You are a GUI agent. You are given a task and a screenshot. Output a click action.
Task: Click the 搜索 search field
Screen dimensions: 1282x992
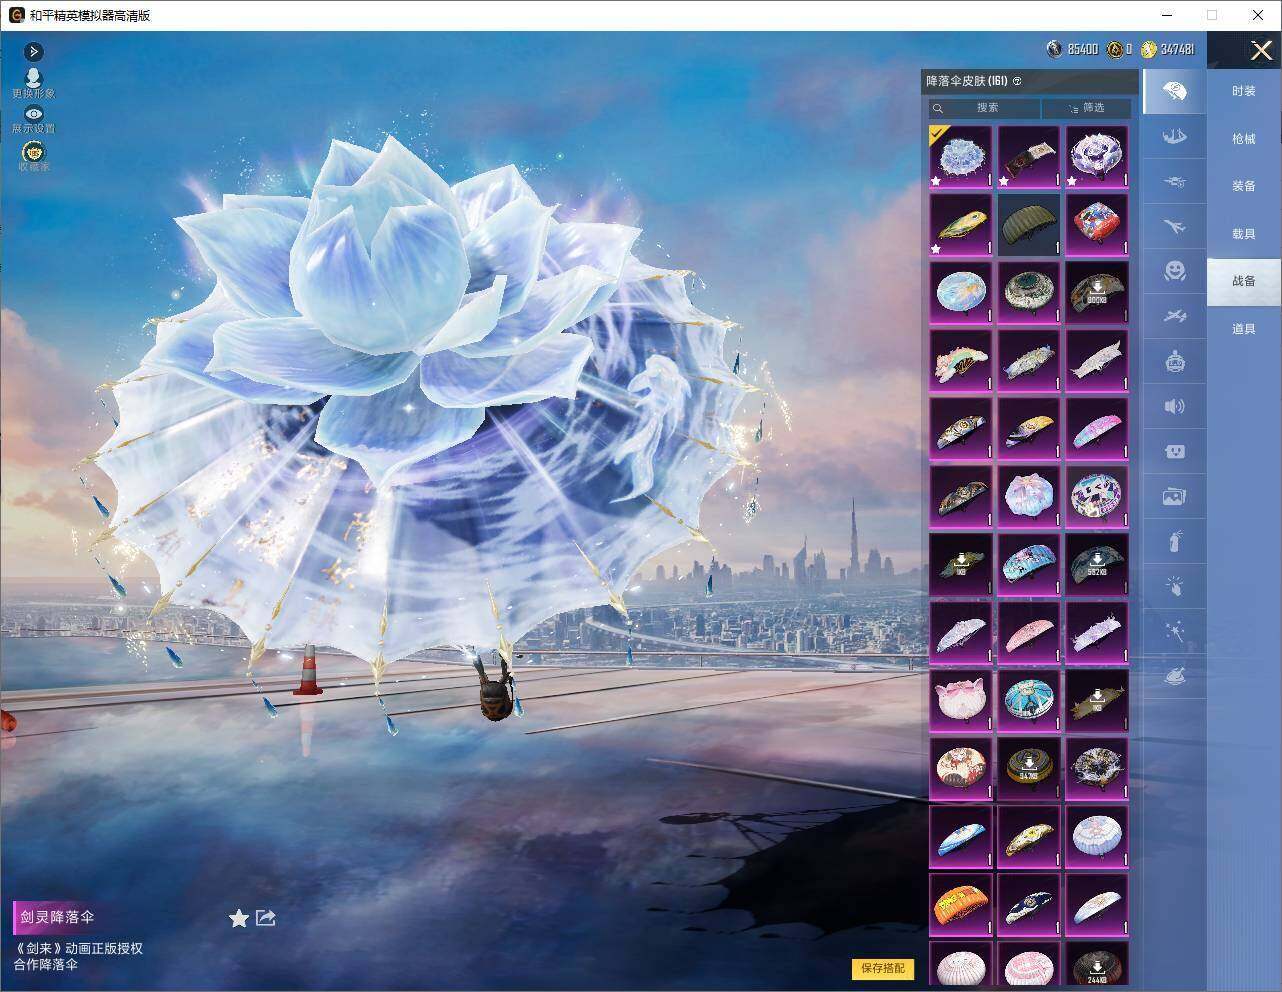(x=984, y=108)
